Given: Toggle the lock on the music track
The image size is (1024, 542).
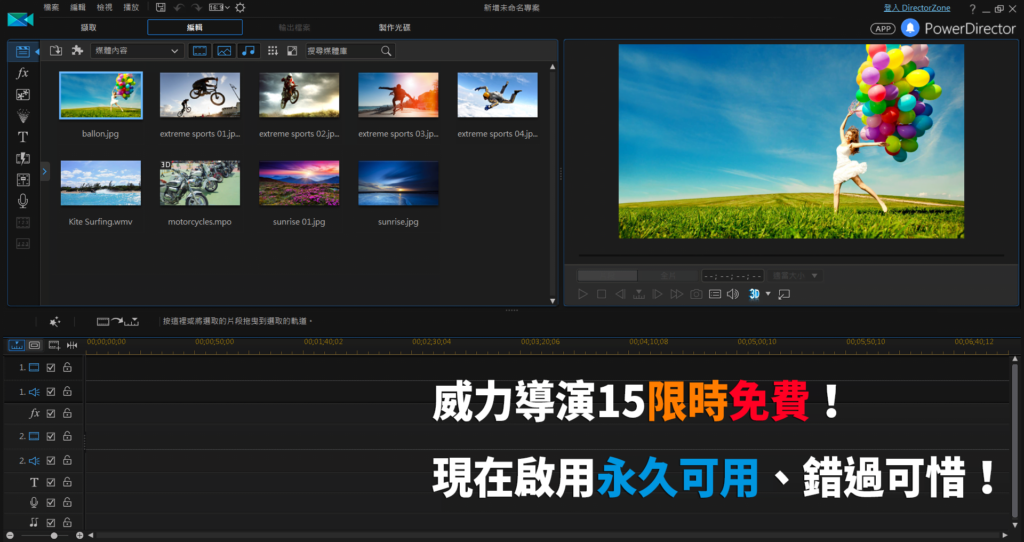Looking at the screenshot, I should click(67, 520).
